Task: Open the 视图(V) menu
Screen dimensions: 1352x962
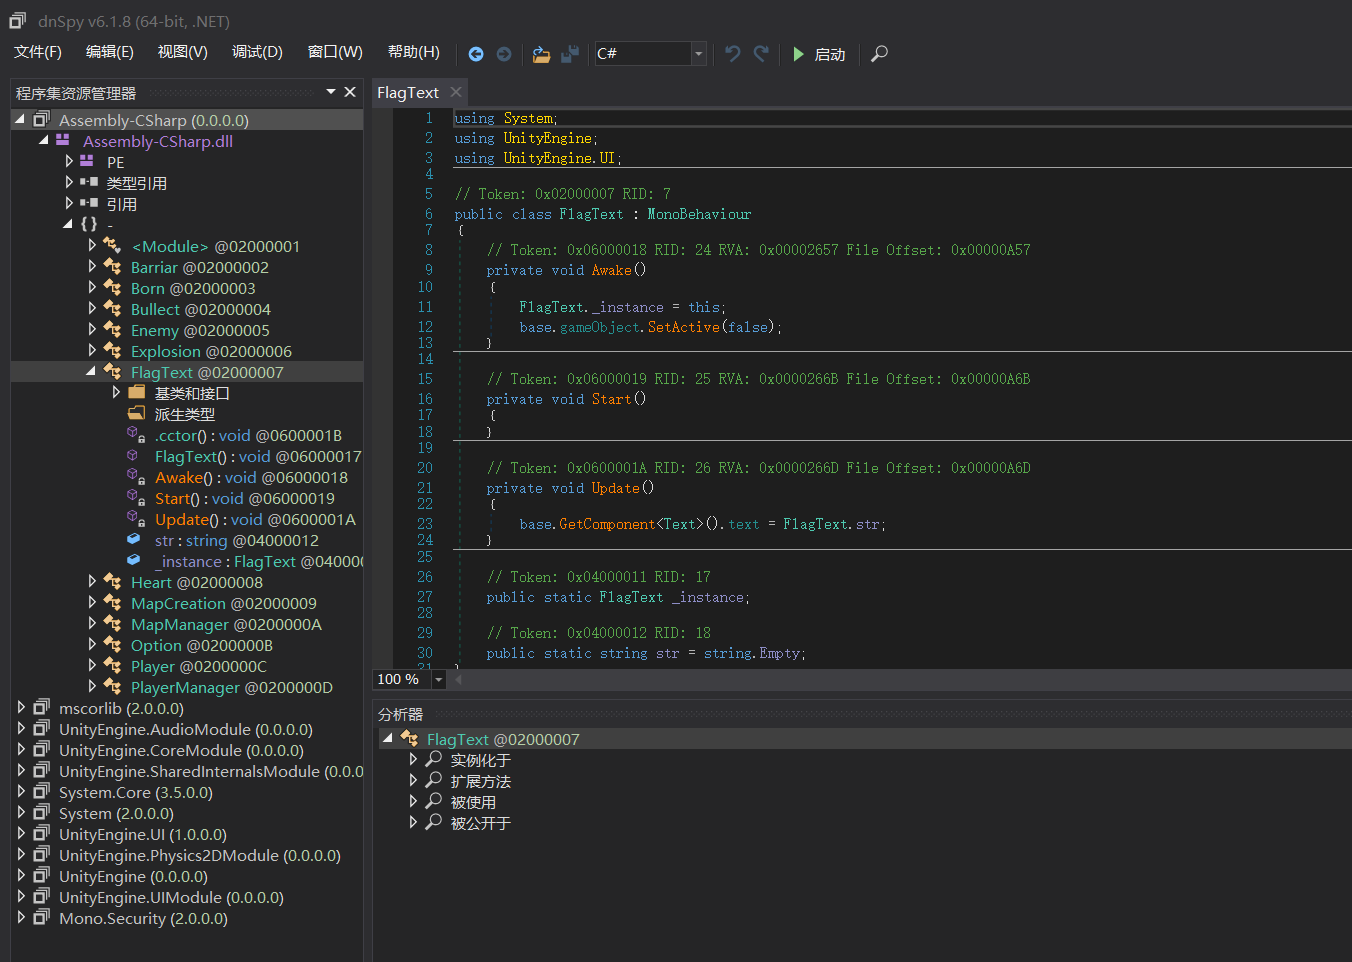Action: pos(183,52)
